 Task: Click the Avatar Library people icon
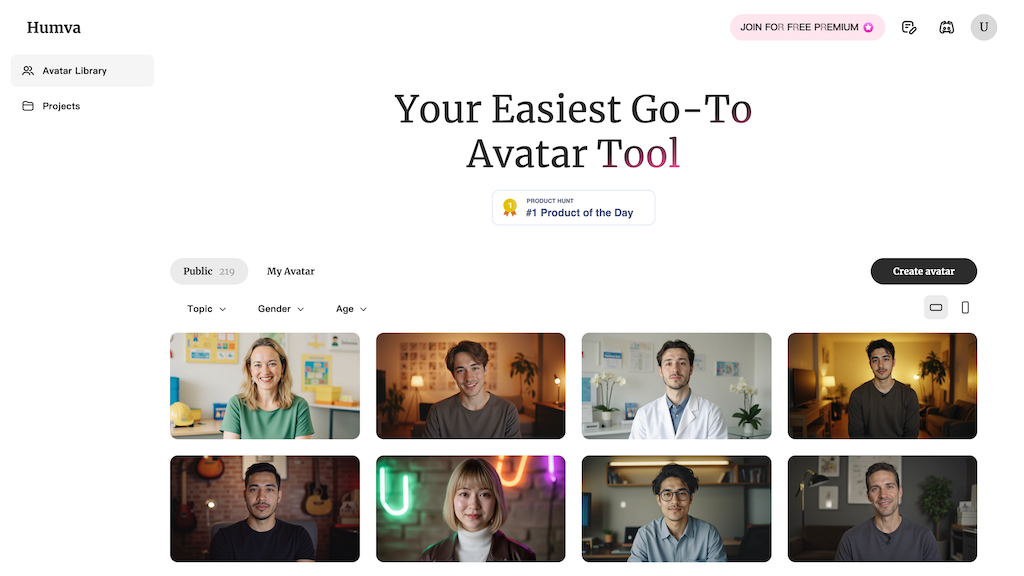click(x=28, y=71)
